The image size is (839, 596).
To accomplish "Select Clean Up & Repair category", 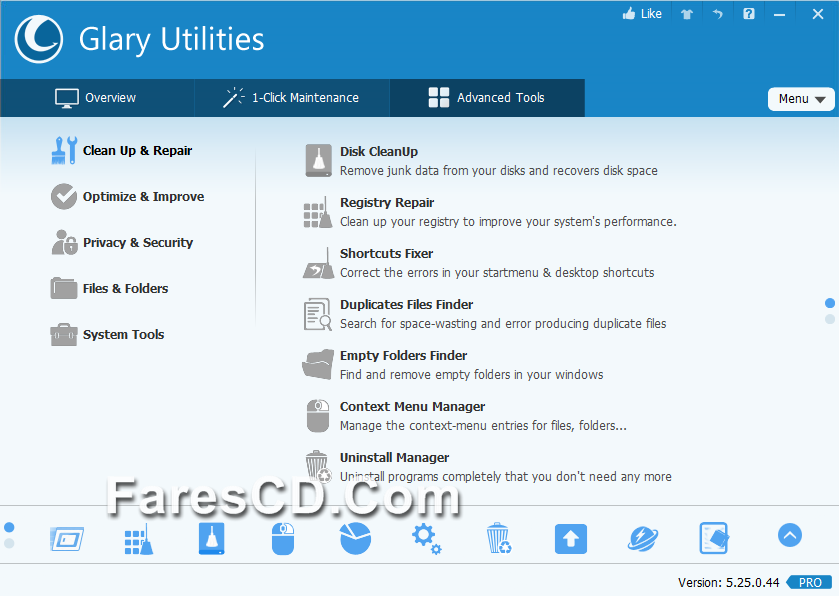I will click(x=137, y=151).
